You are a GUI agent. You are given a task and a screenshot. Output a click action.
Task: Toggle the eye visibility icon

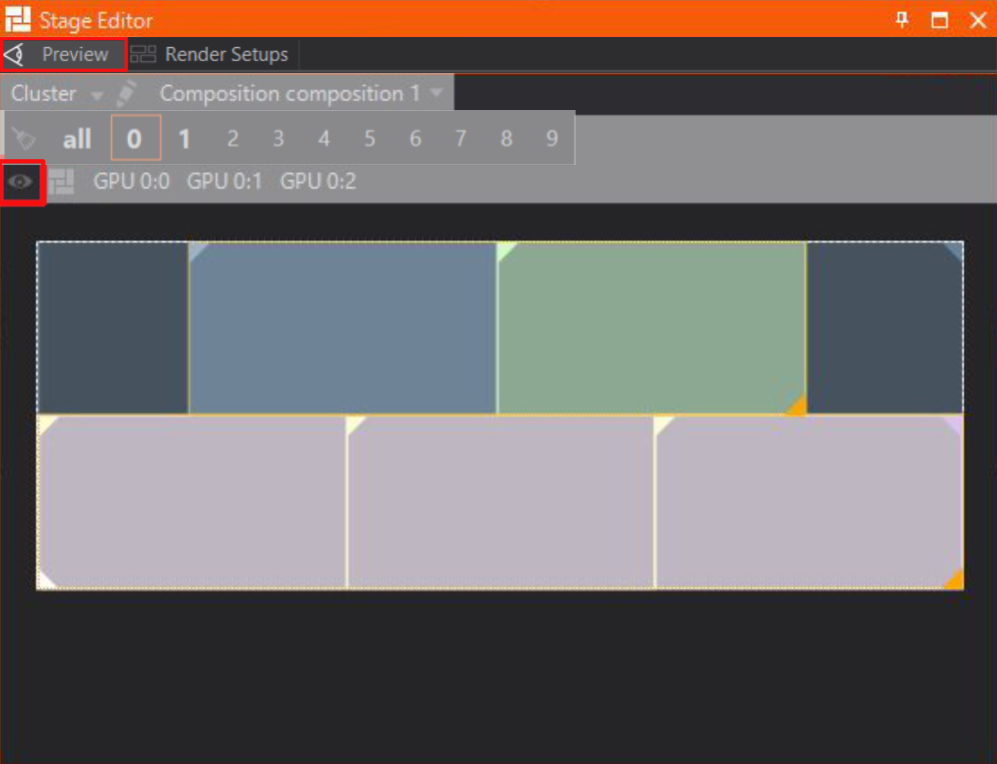tap(22, 182)
